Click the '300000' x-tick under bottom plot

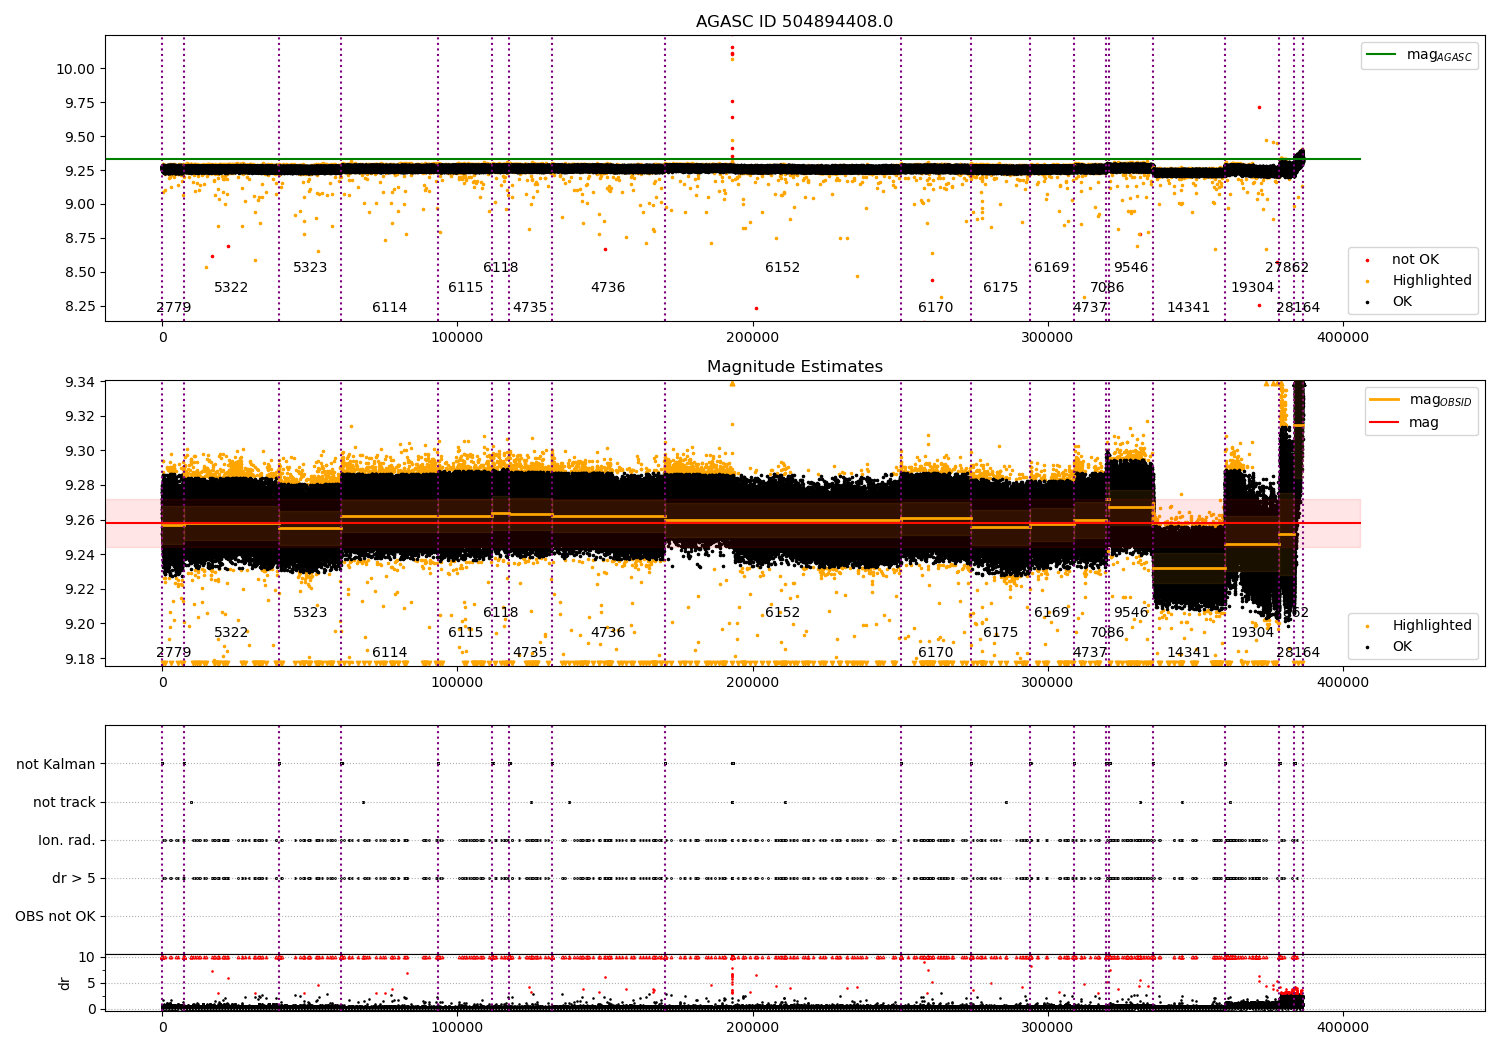(x=1047, y=1028)
